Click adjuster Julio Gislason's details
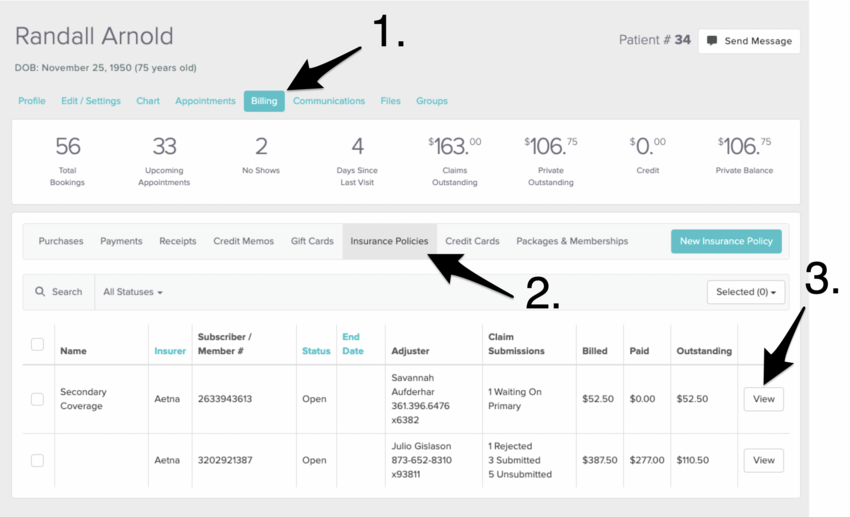This screenshot has width=850, height=517. (421, 460)
